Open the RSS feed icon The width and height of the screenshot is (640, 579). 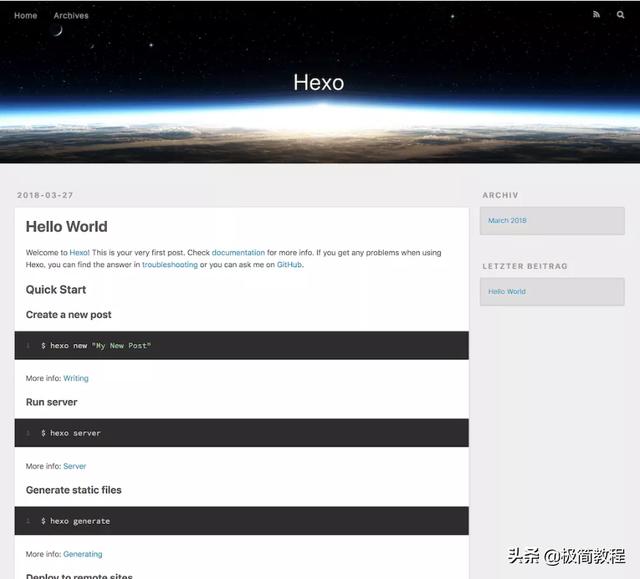[596, 15]
